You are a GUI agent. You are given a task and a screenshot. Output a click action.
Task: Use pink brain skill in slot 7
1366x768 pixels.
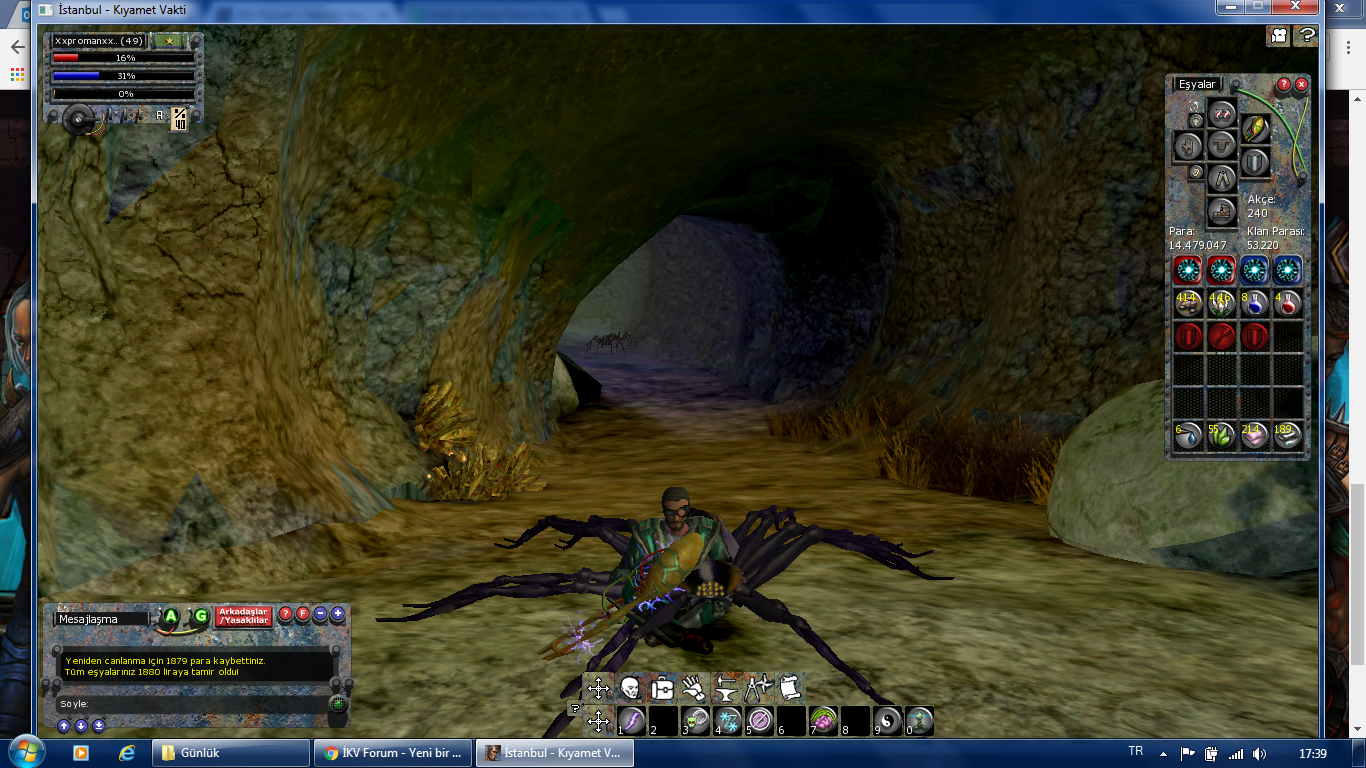824,721
